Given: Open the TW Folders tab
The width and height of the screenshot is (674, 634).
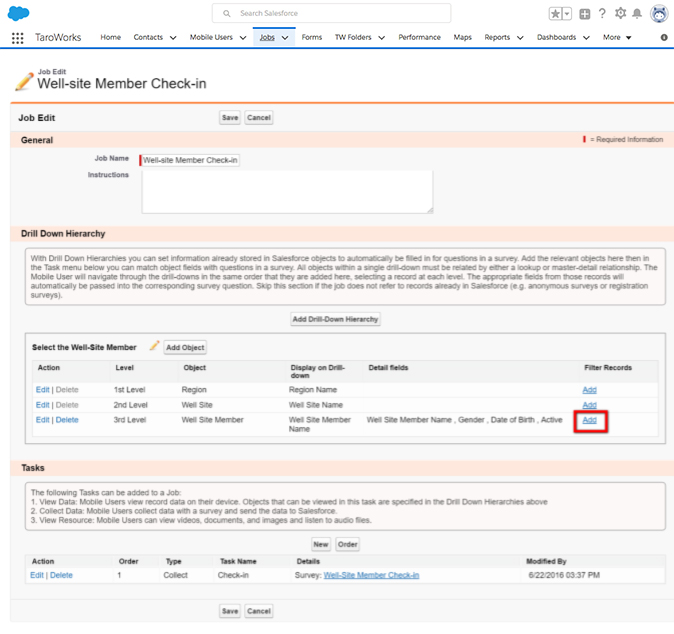Looking at the screenshot, I should click(353, 37).
